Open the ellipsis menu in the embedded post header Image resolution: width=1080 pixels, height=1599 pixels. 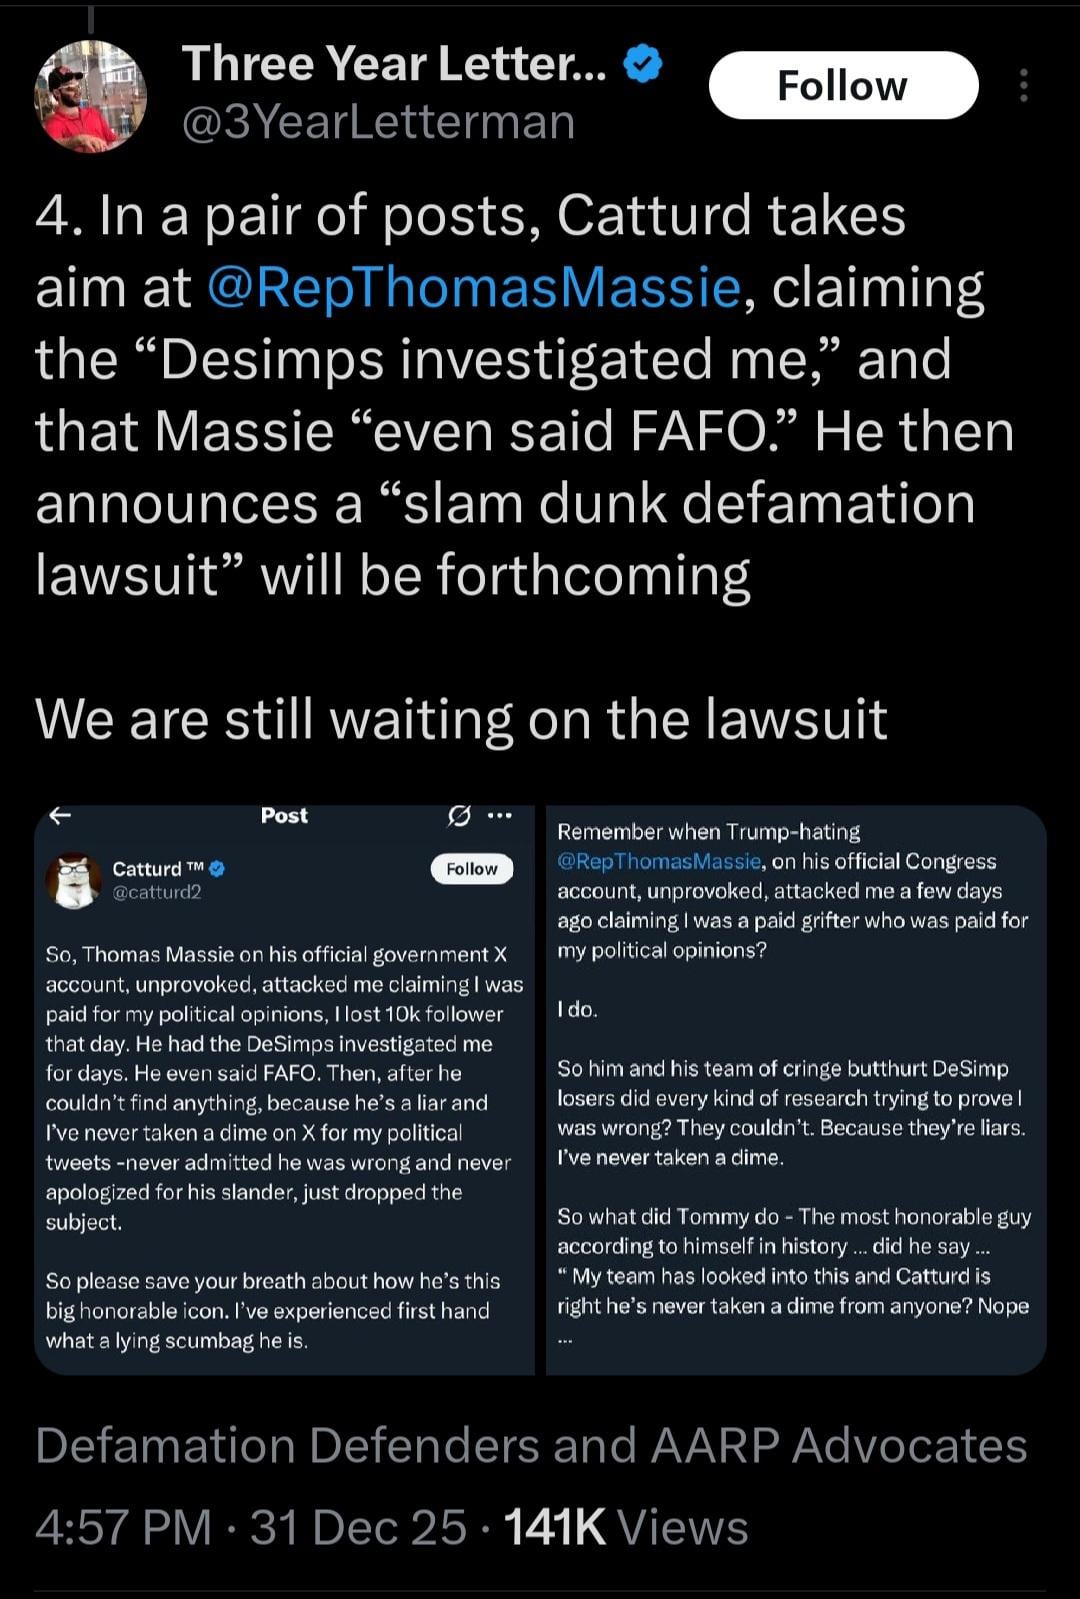pos(498,816)
